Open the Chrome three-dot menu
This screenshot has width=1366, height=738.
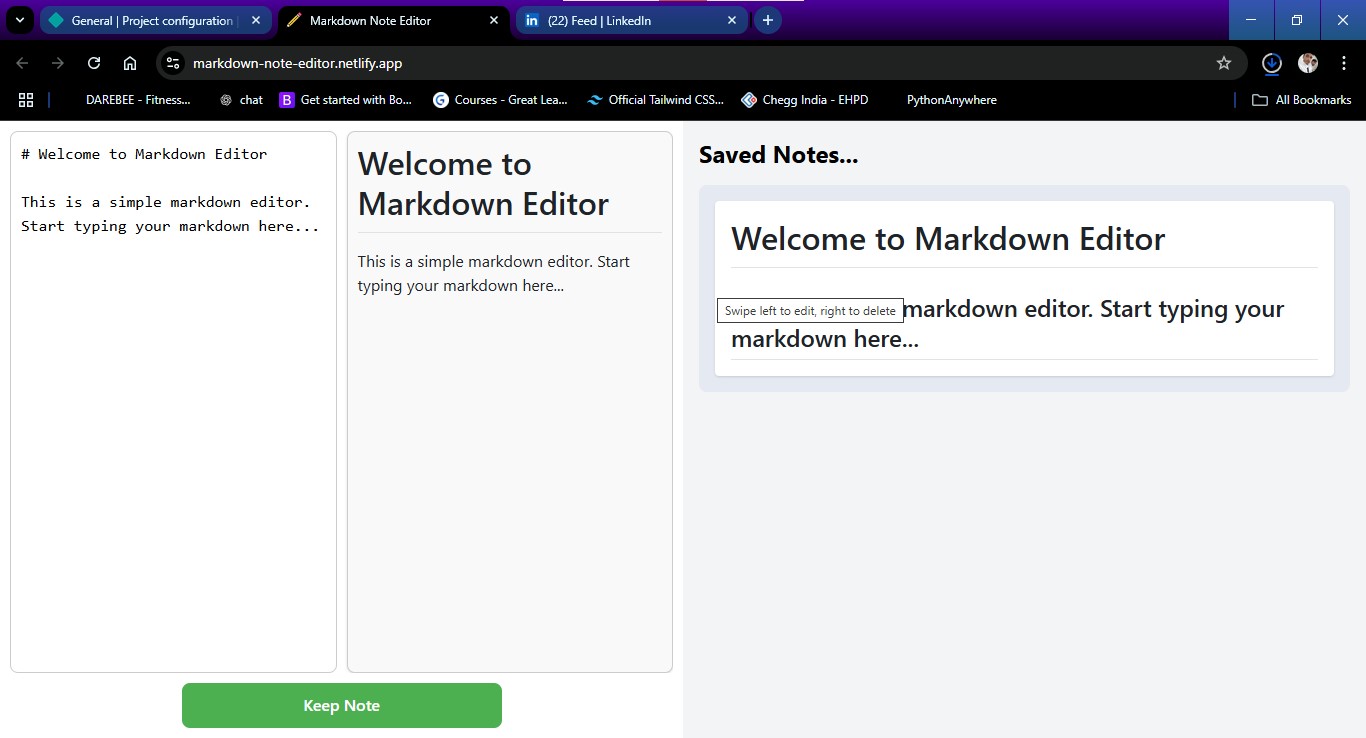[x=1345, y=62]
